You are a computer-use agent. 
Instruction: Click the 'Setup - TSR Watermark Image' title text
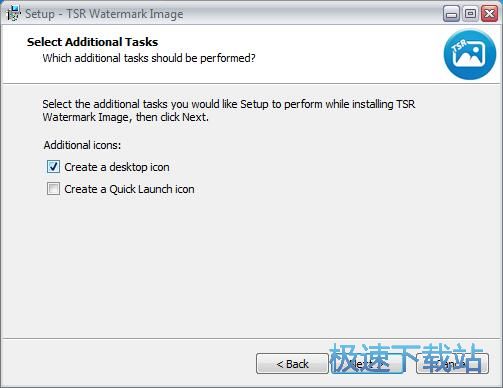pos(104,14)
